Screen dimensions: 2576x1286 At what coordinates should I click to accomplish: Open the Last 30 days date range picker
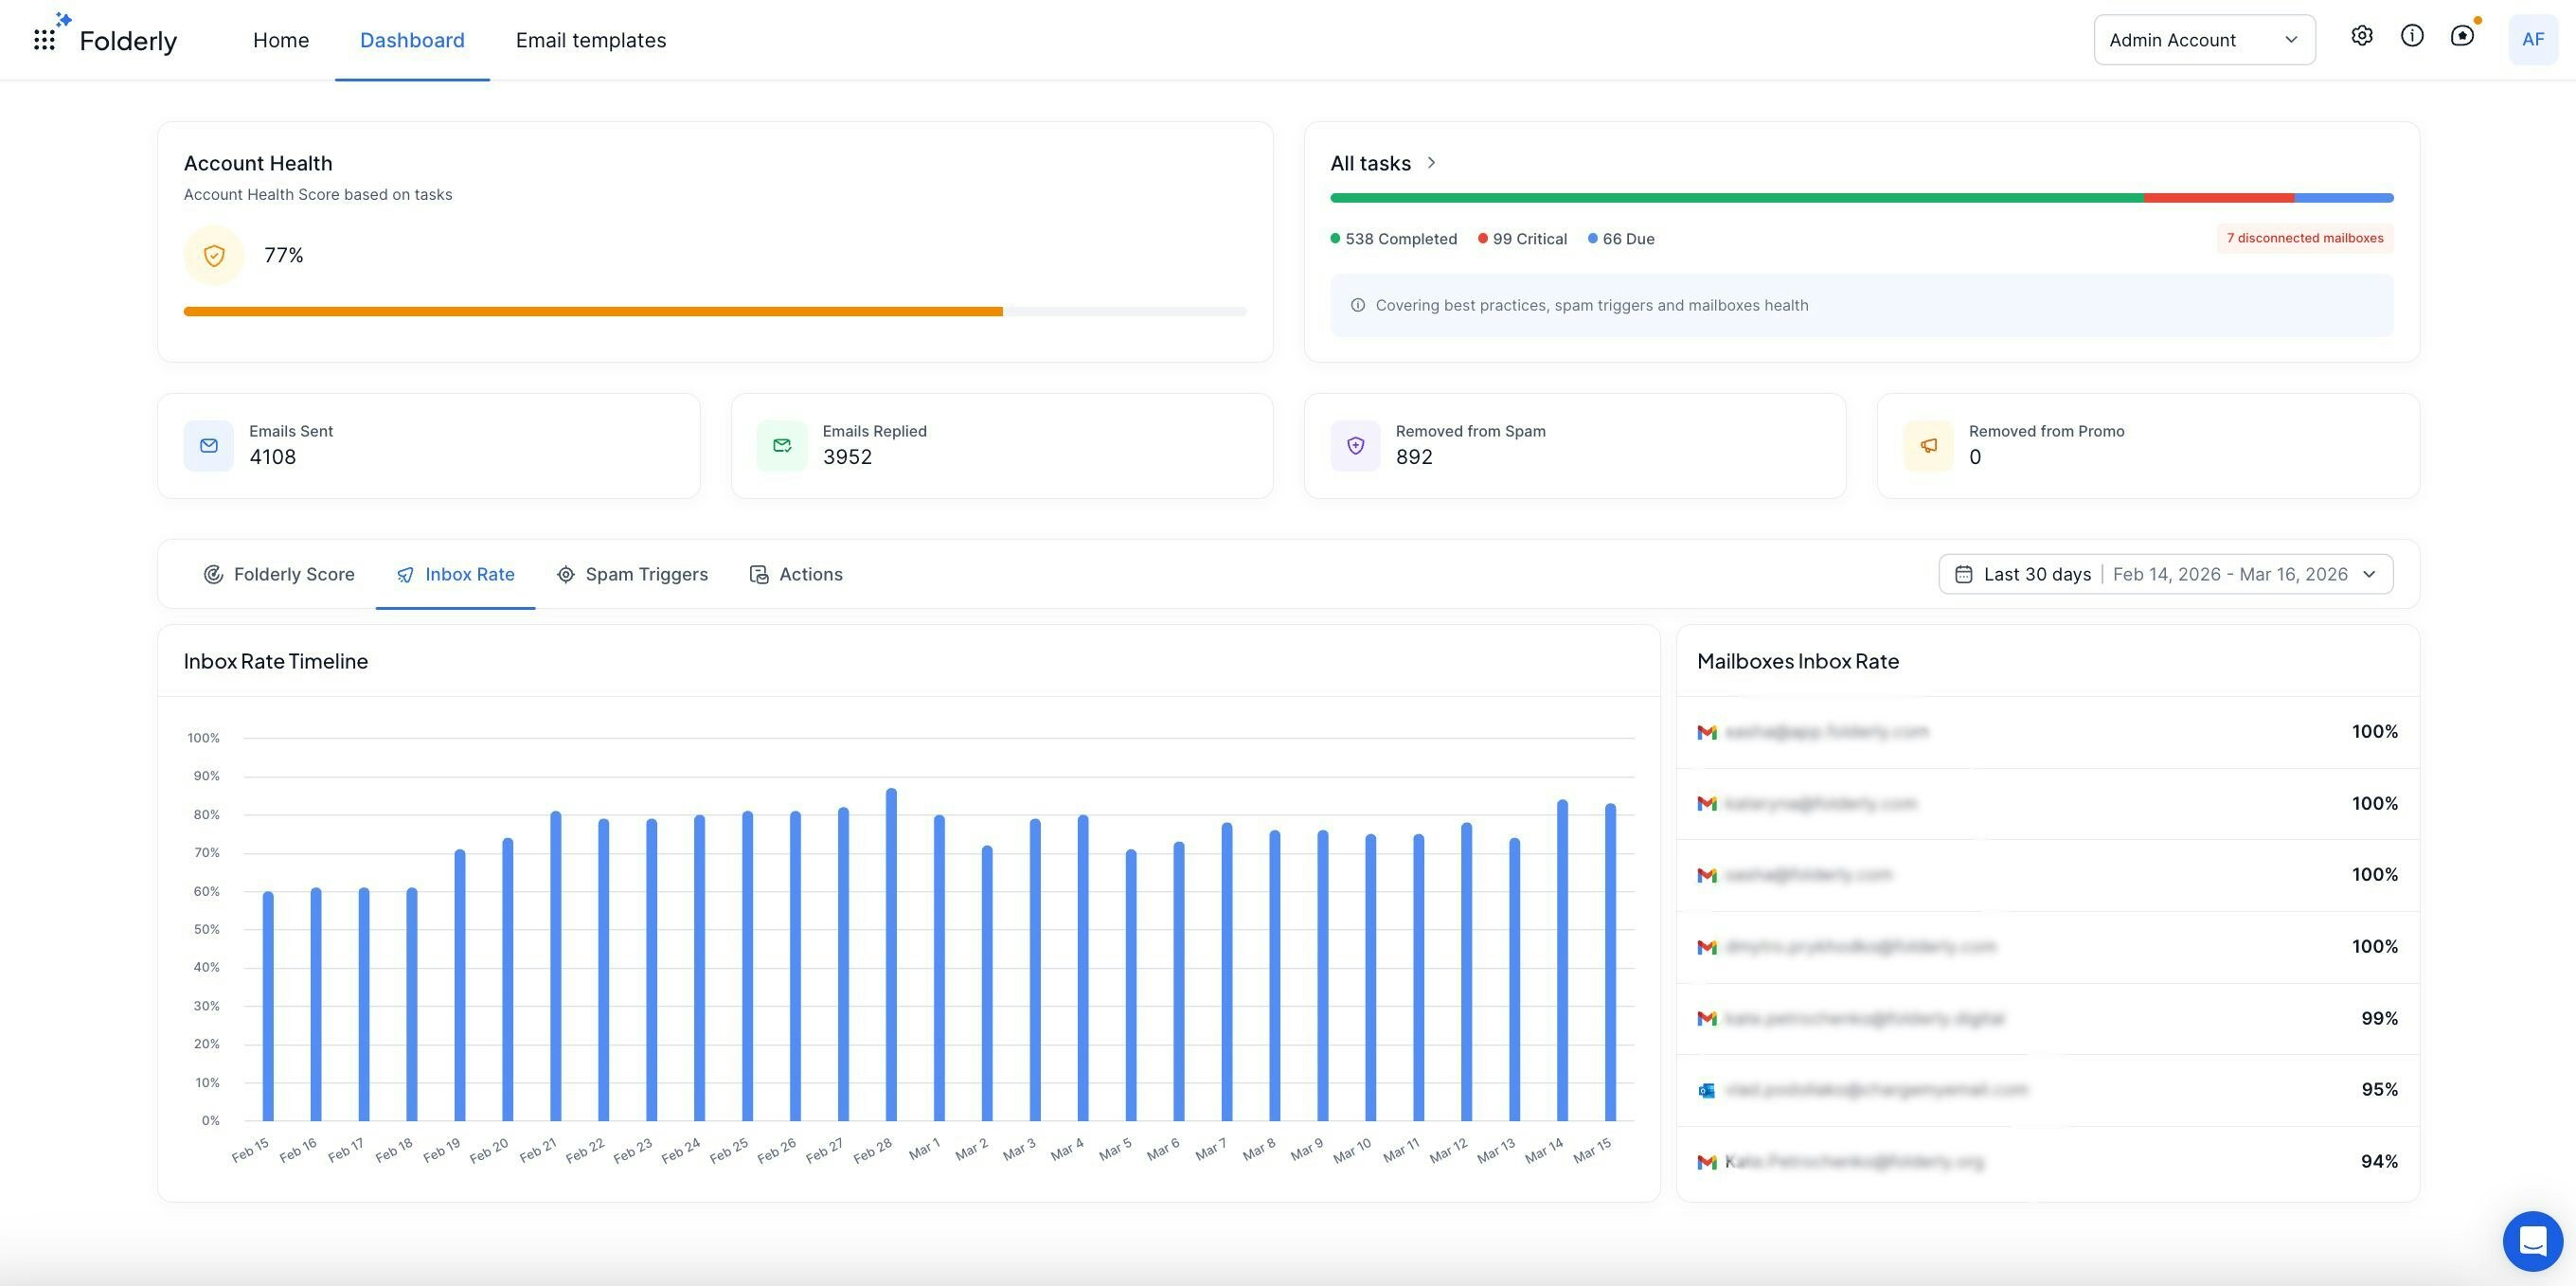[2165, 574]
